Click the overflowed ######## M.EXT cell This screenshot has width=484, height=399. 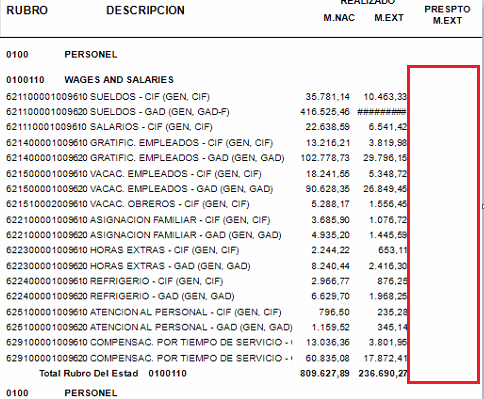point(382,112)
